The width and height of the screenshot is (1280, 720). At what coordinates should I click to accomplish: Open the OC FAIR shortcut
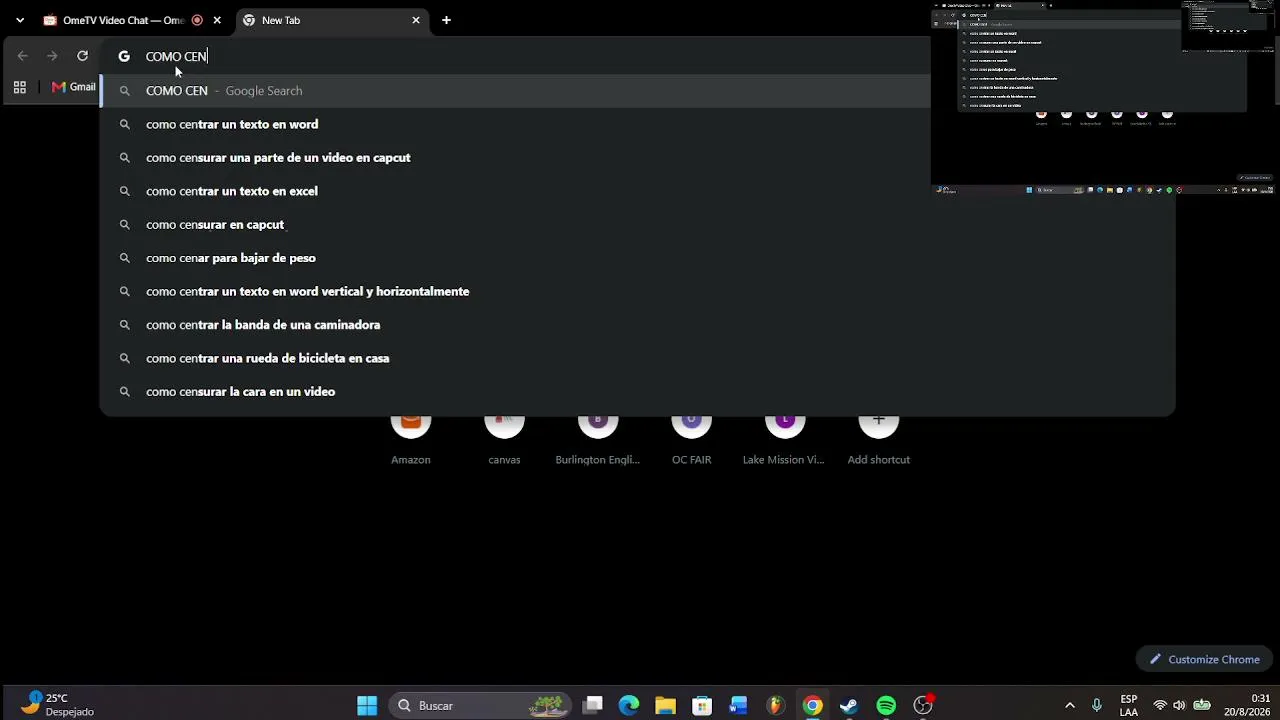(691, 438)
